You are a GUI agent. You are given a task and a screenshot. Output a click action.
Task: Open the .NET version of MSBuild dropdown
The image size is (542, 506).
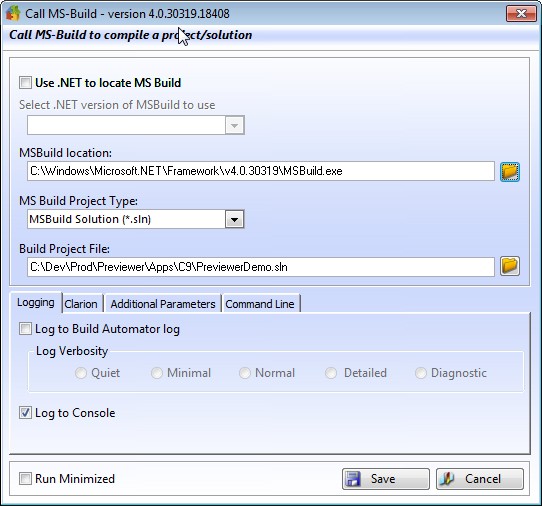click(234, 125)
